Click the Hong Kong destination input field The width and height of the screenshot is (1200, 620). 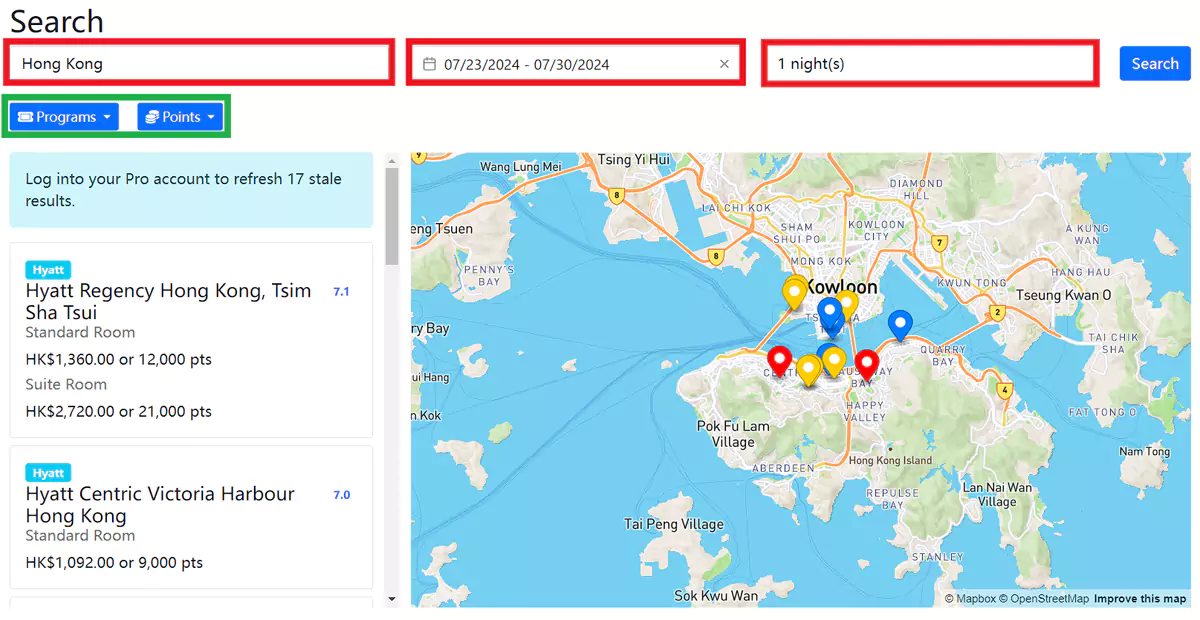pyautogui.click(x=198, y=63)
